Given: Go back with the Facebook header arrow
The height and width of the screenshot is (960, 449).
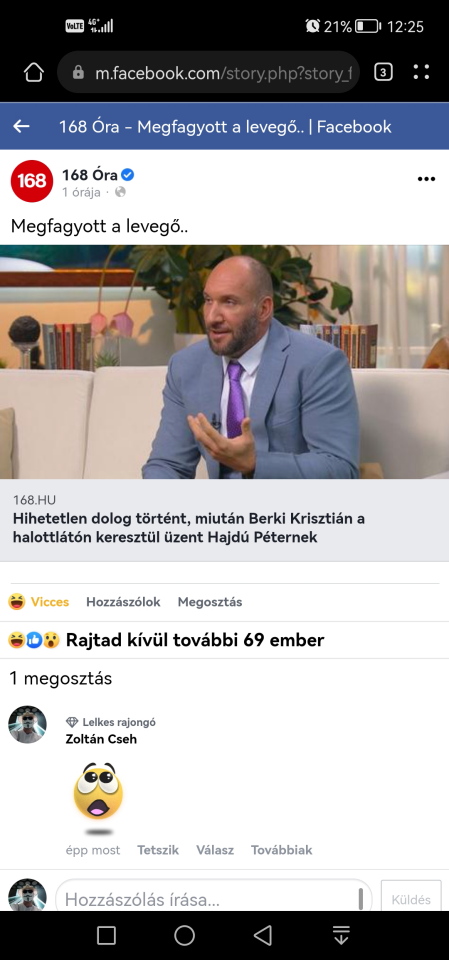Looking at the screenshot, I should (21, 127).
